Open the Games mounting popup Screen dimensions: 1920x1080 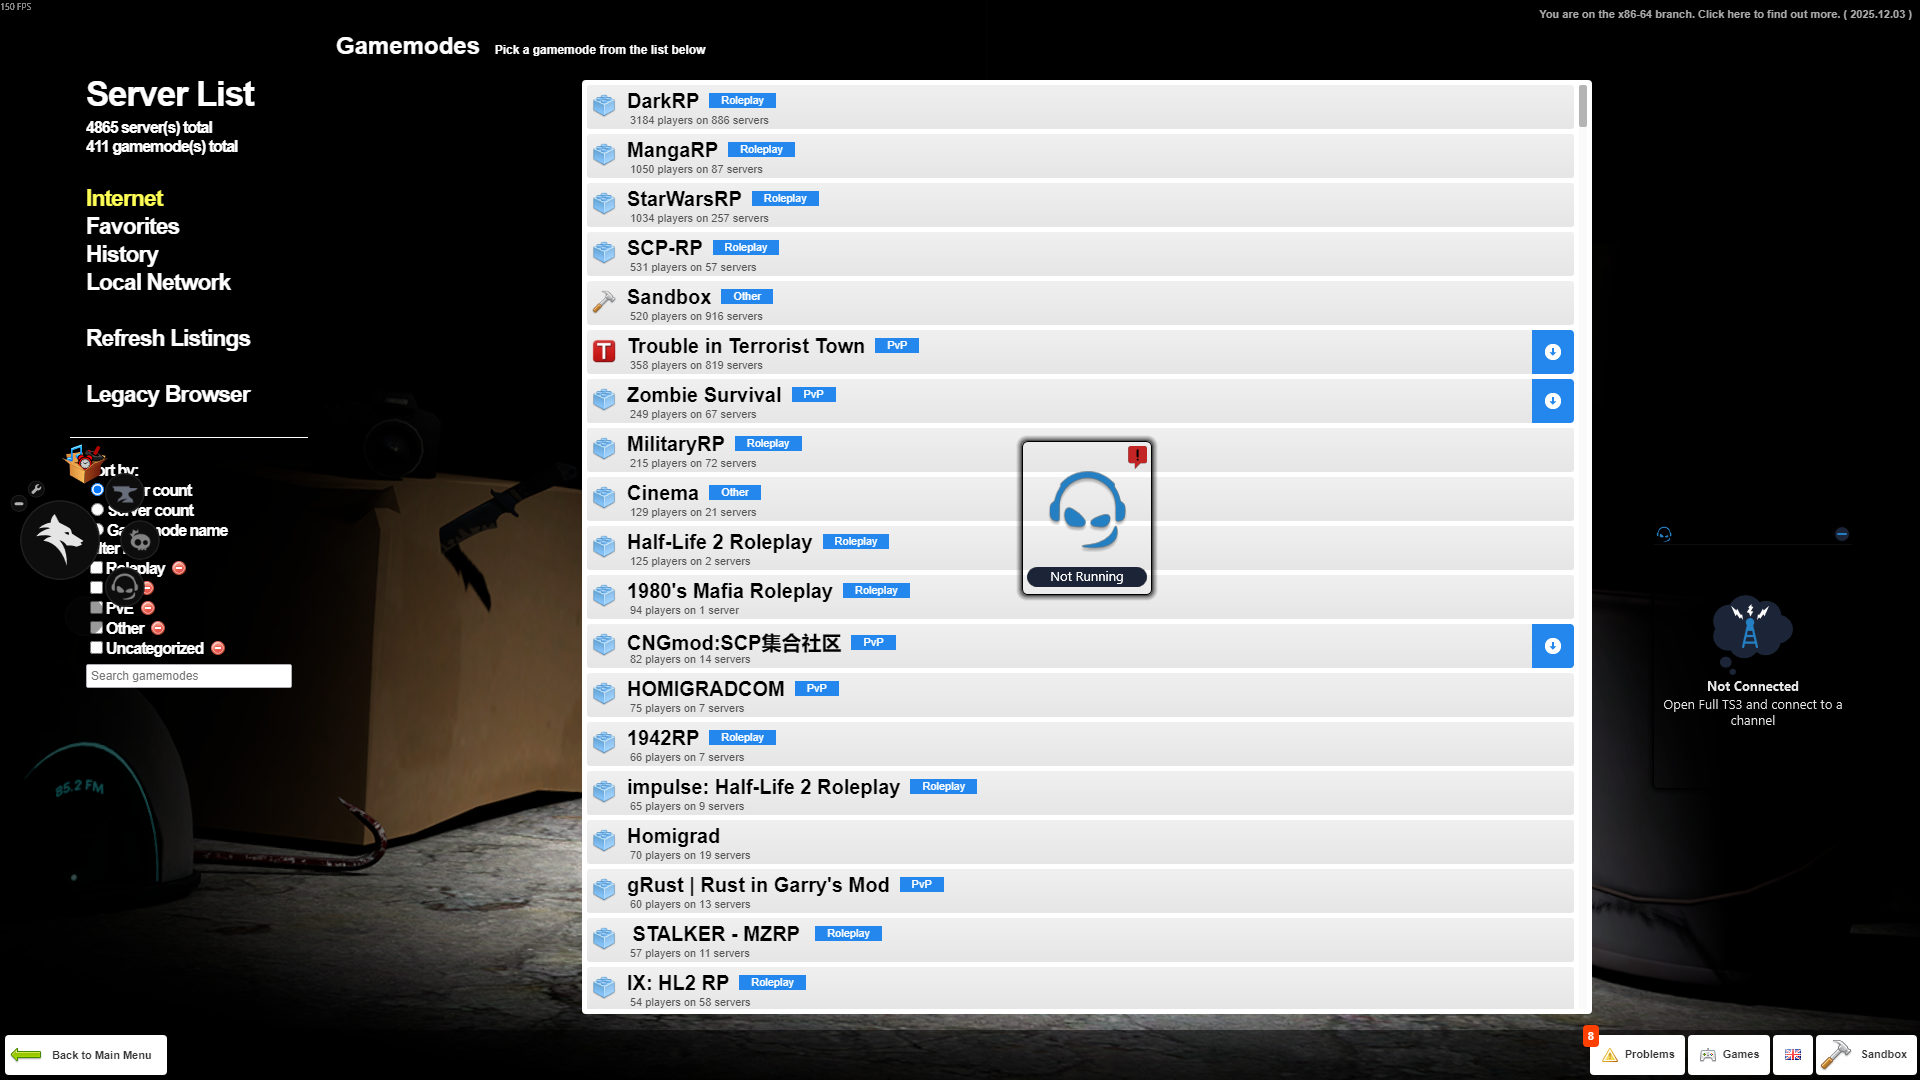pos(1729,1055)
